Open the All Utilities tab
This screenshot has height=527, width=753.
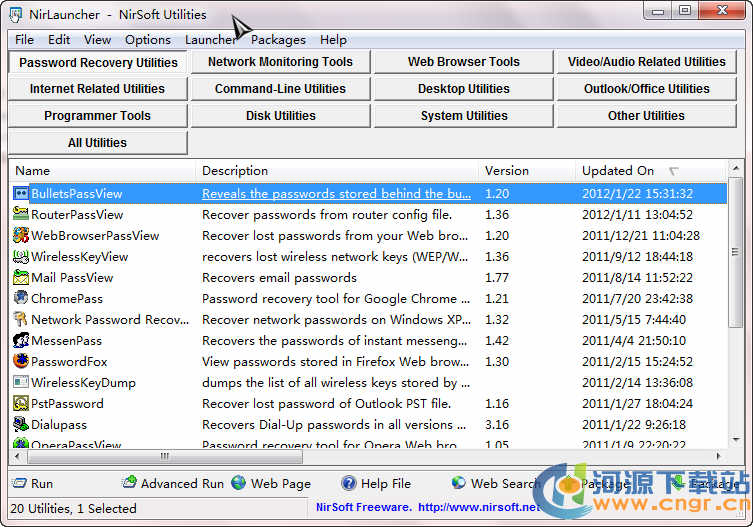pos(97,143)
